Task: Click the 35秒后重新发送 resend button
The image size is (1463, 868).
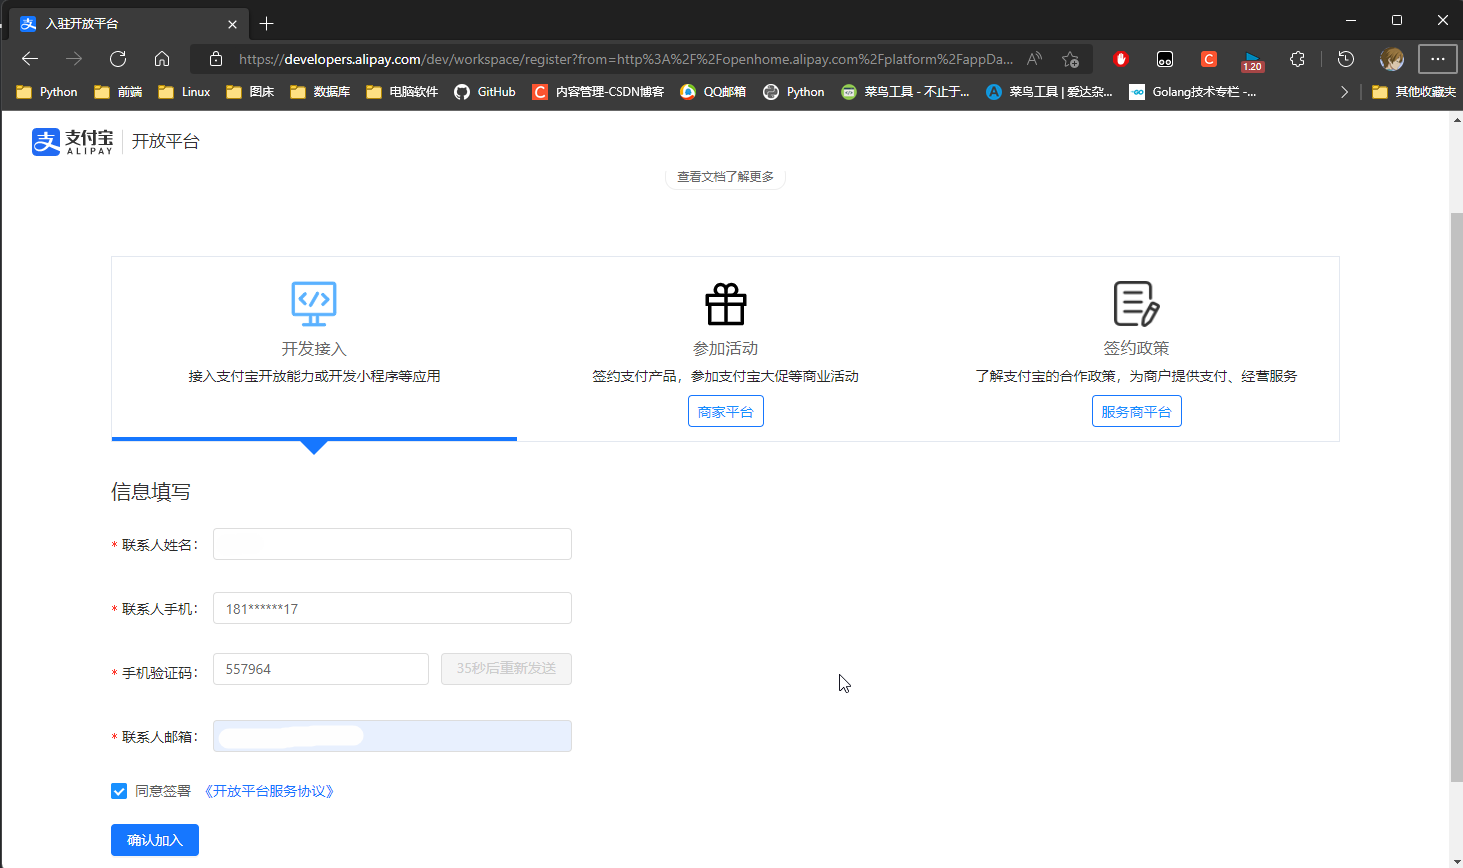Action: [506, 669]
